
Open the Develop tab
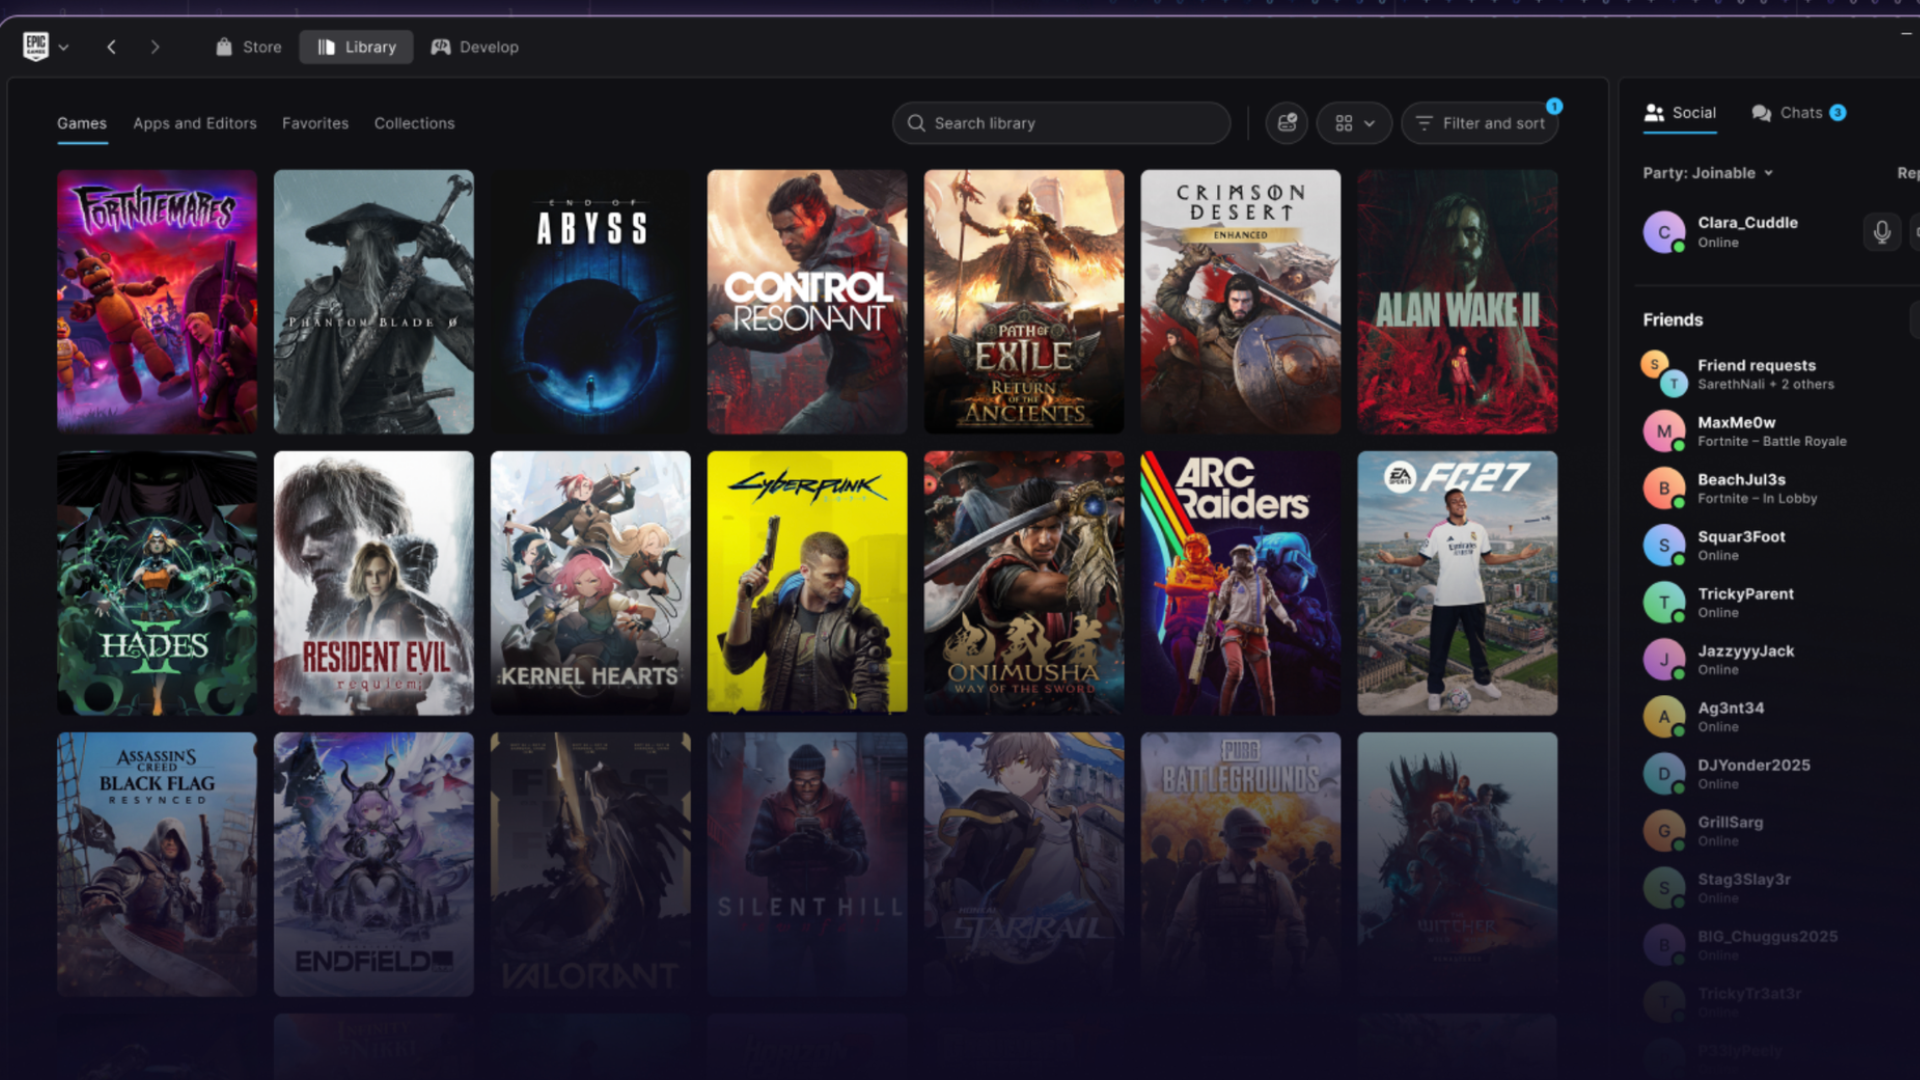click(x=475, y=47)
